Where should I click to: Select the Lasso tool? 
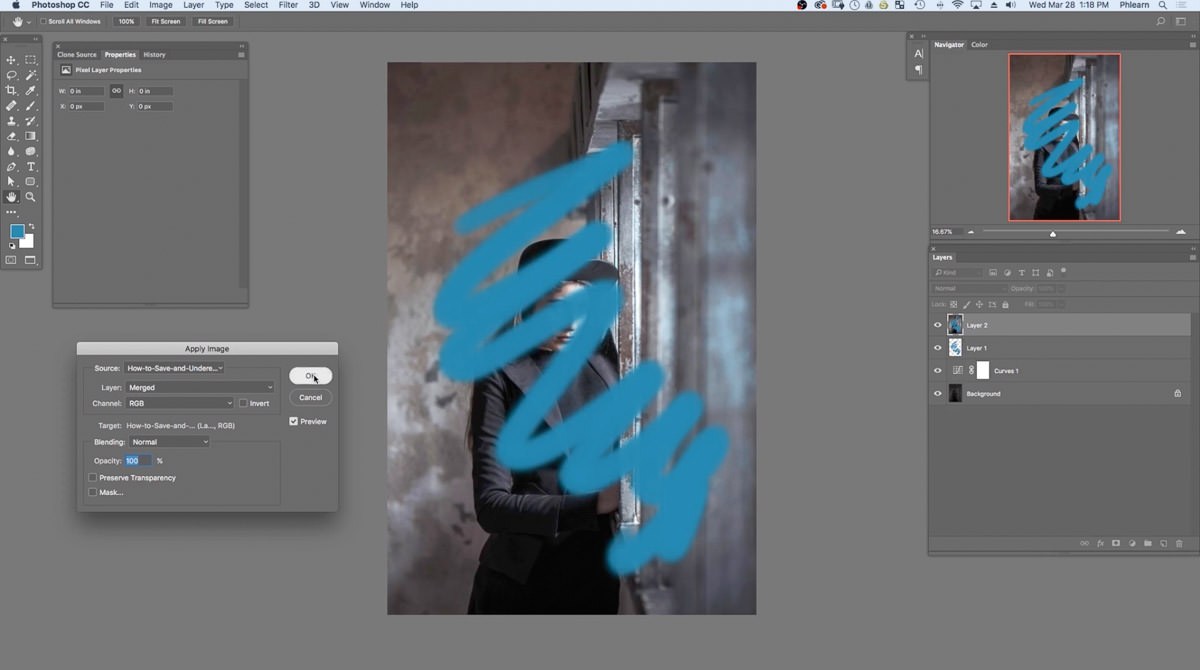[x=12, y=75]
